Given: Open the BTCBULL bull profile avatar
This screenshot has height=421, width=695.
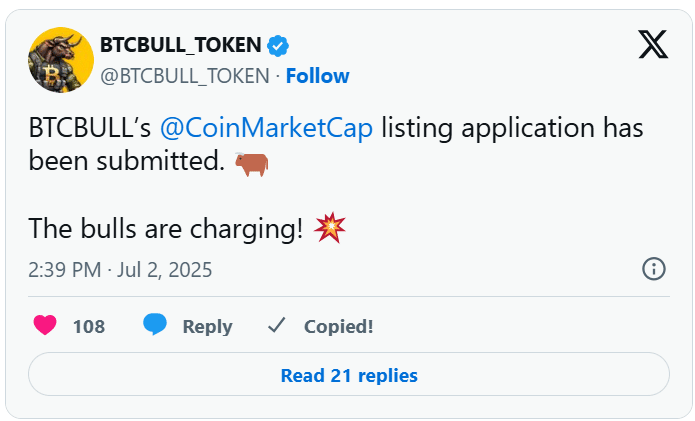Looking at the screenshot, I should click(61, 60).
